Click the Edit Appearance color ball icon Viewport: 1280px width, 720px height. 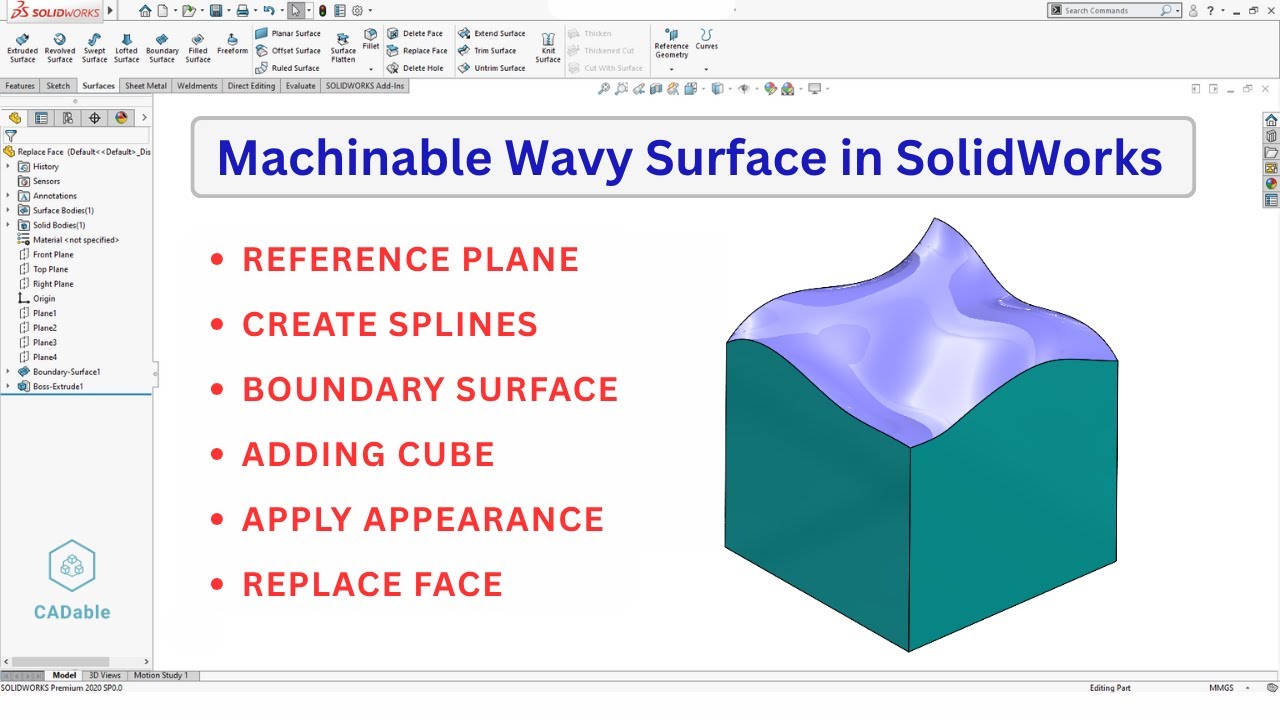pyautogui.click(x=770, y=89)
